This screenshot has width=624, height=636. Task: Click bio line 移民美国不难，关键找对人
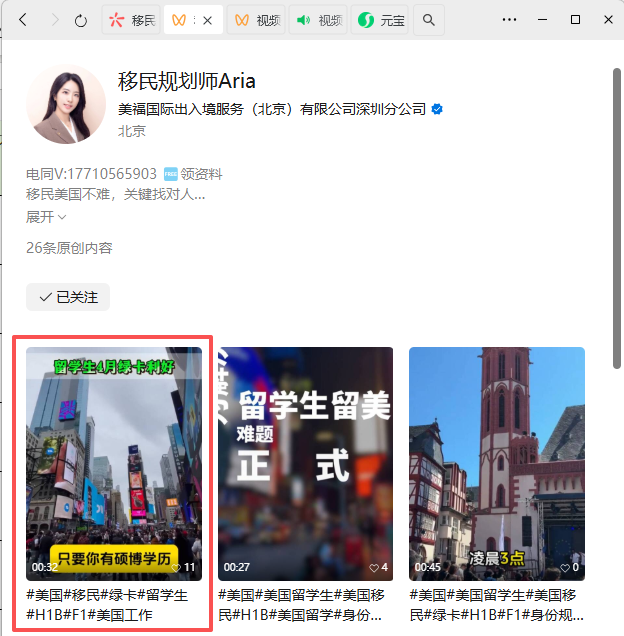116,194
